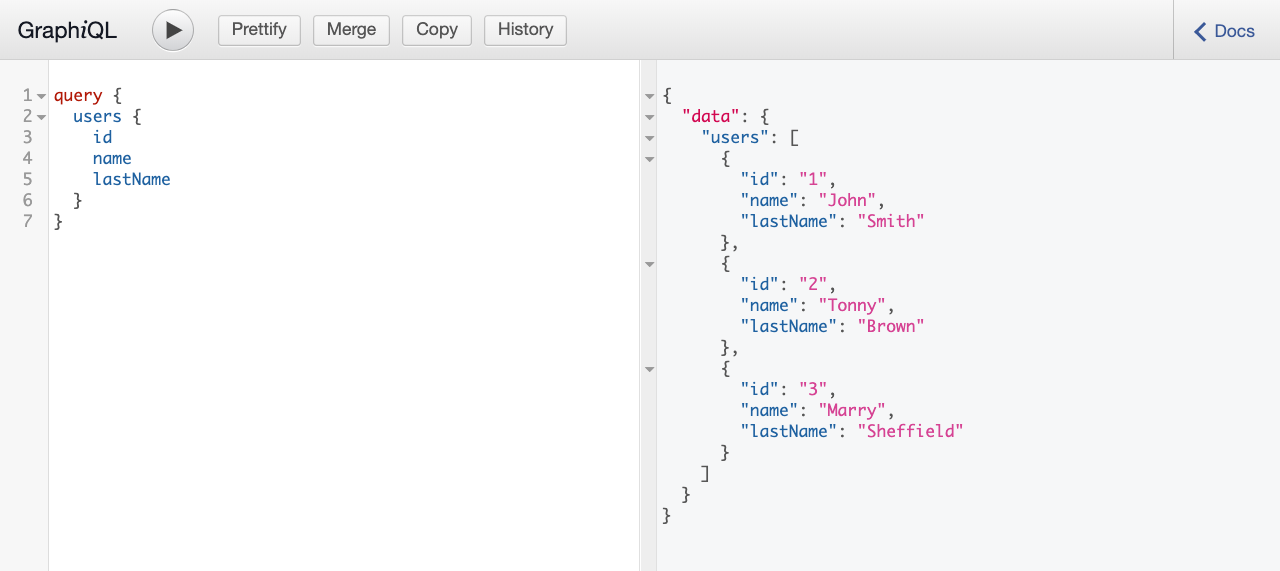
Task: Fold the root result object arrow
Action: coord(649,96)
